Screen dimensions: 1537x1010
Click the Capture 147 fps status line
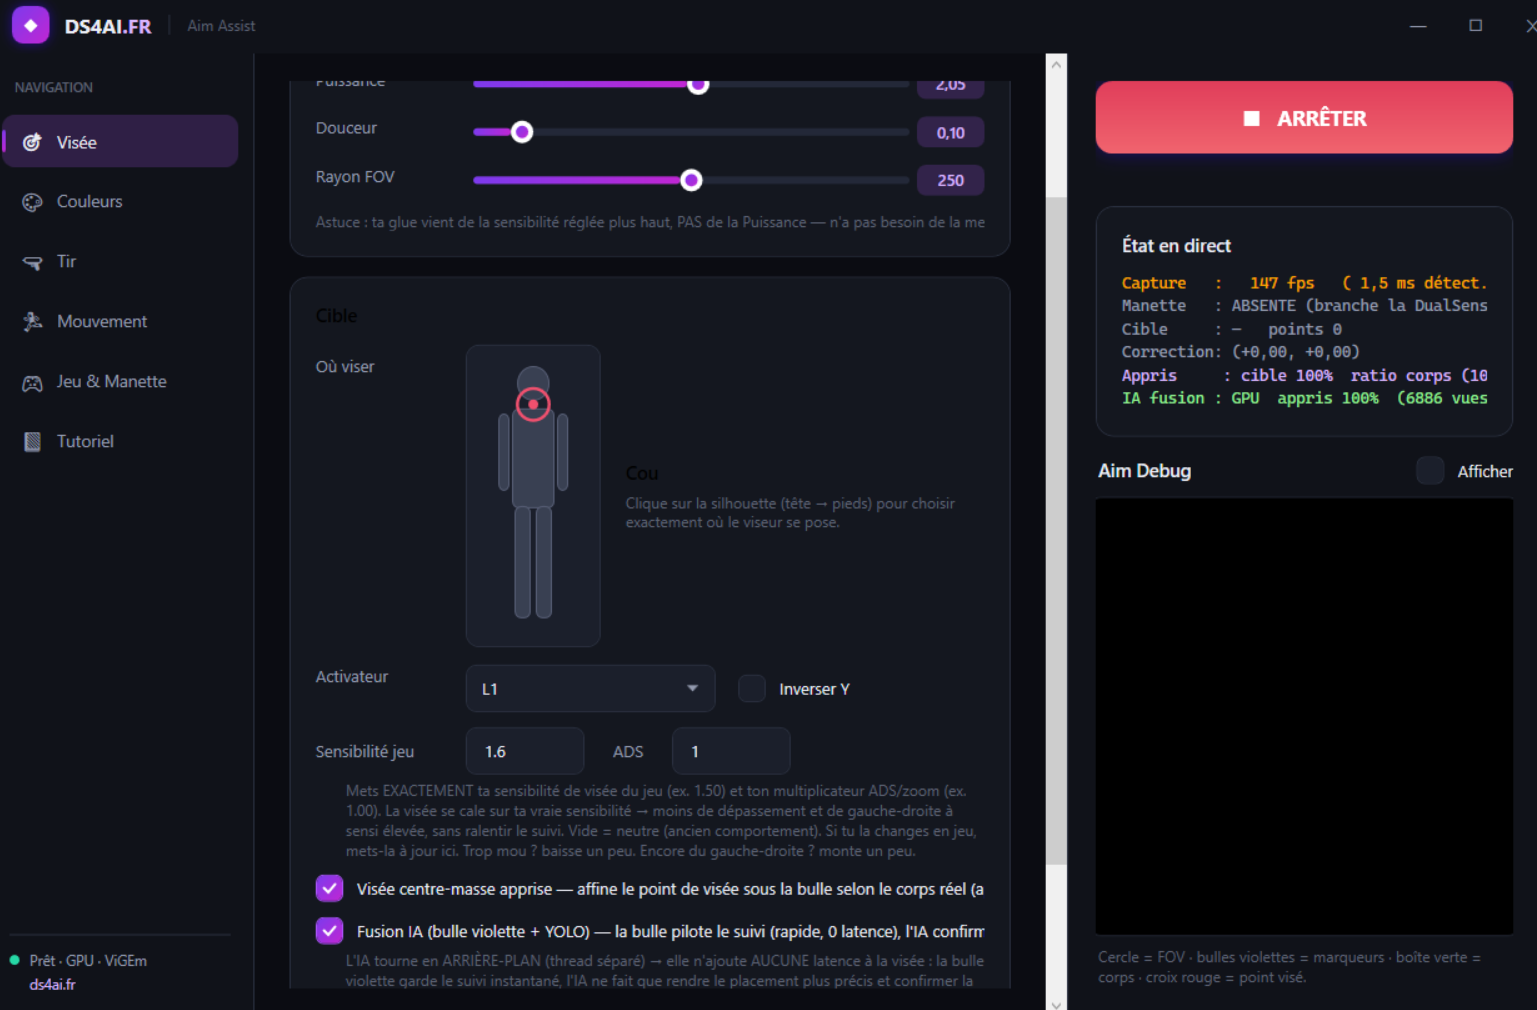pyautogui.click(x=1304, y=283)
